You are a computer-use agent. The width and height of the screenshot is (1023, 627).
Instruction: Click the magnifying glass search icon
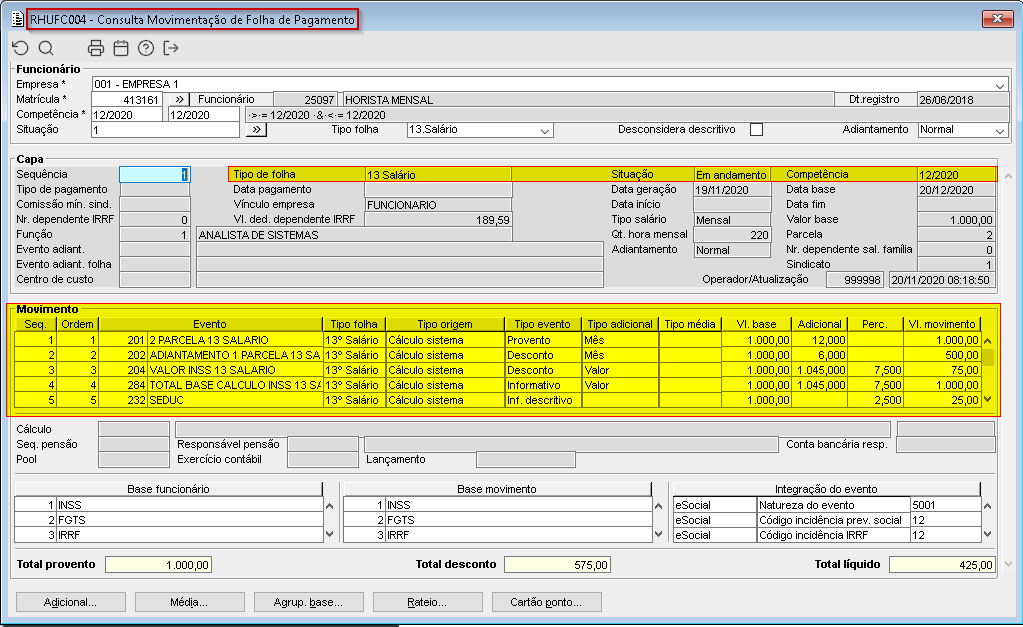pyautogui.click(x=46, y=48)
